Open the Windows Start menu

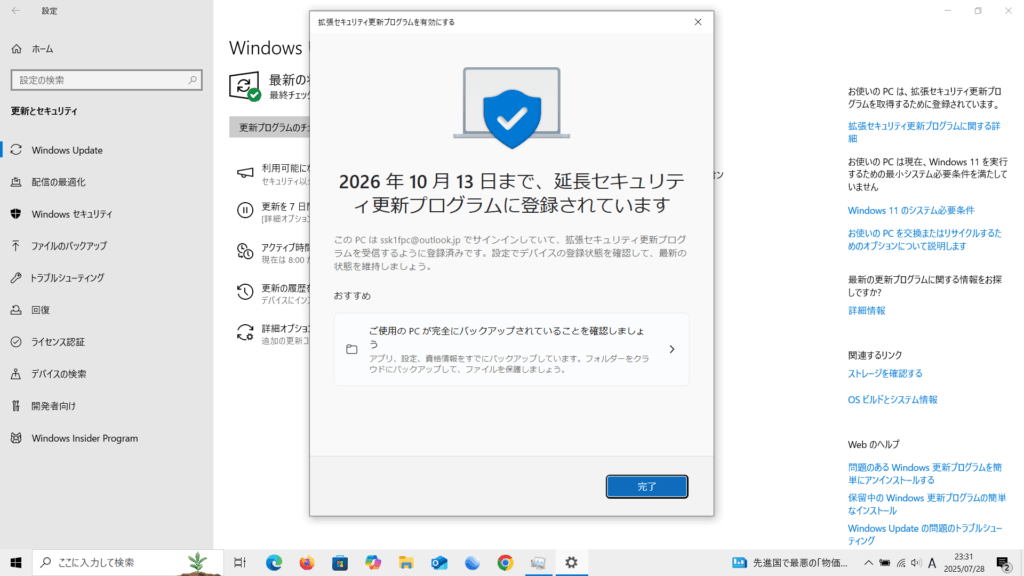(16, 562)
